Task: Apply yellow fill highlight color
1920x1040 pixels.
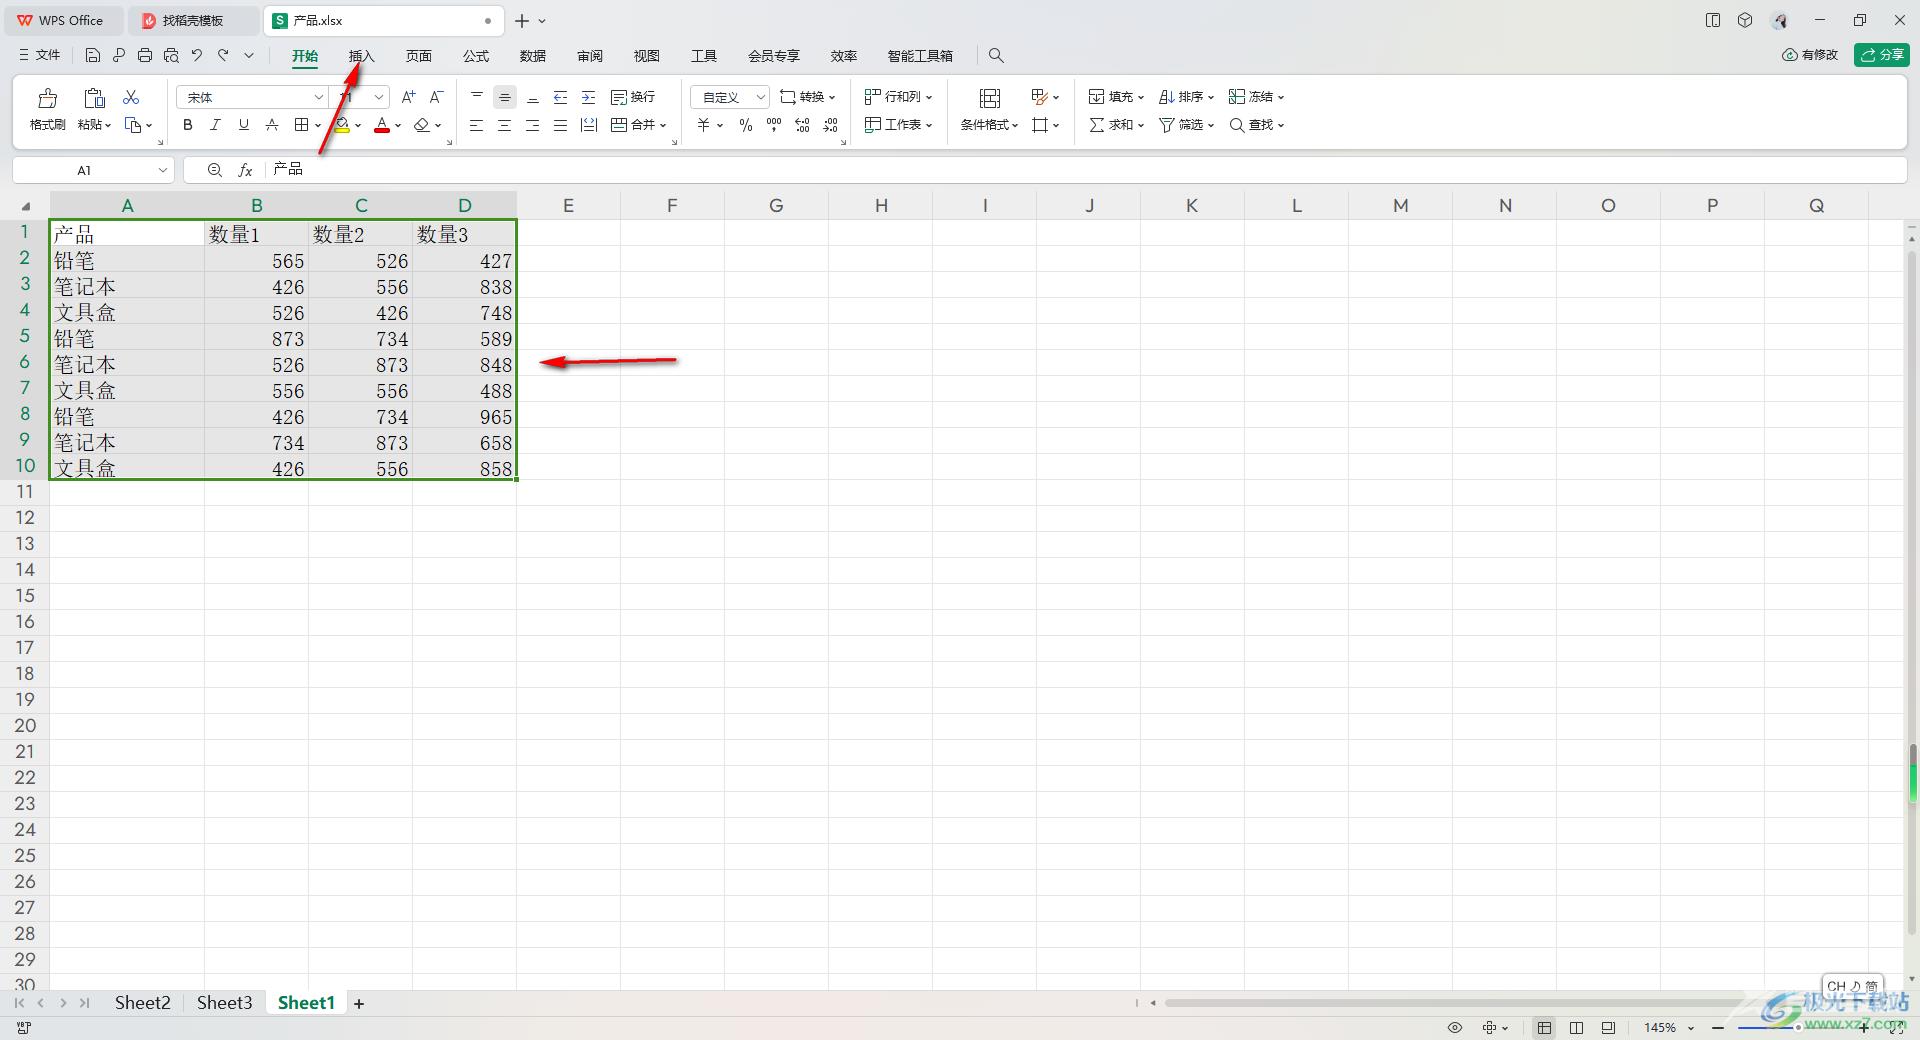Action: click(342, 125)
